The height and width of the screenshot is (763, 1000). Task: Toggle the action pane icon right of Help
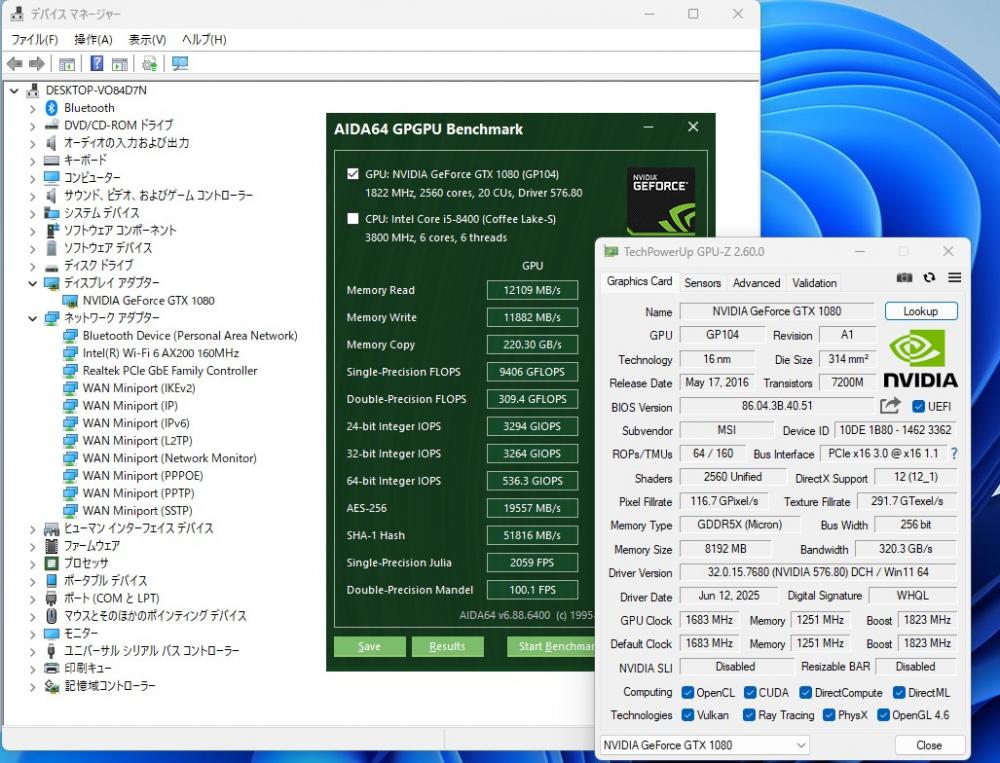coord(119,64)
